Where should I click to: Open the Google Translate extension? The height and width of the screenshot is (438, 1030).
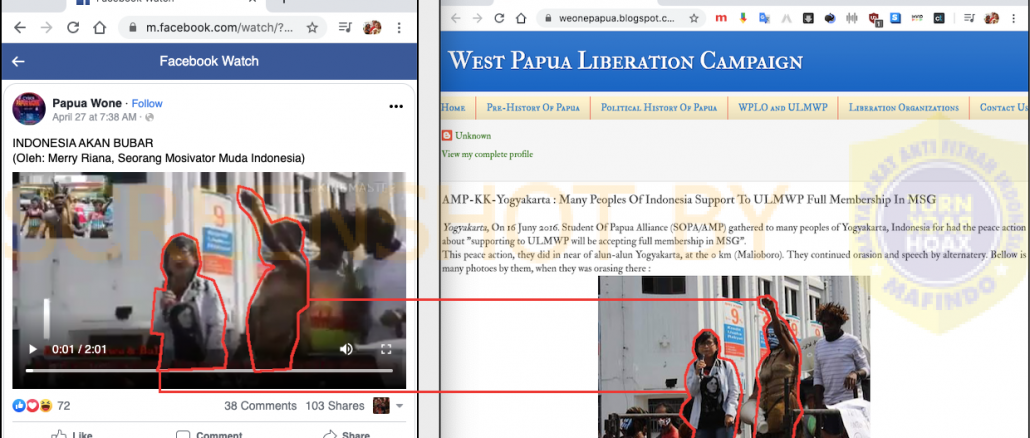click(x=764, y=18)
